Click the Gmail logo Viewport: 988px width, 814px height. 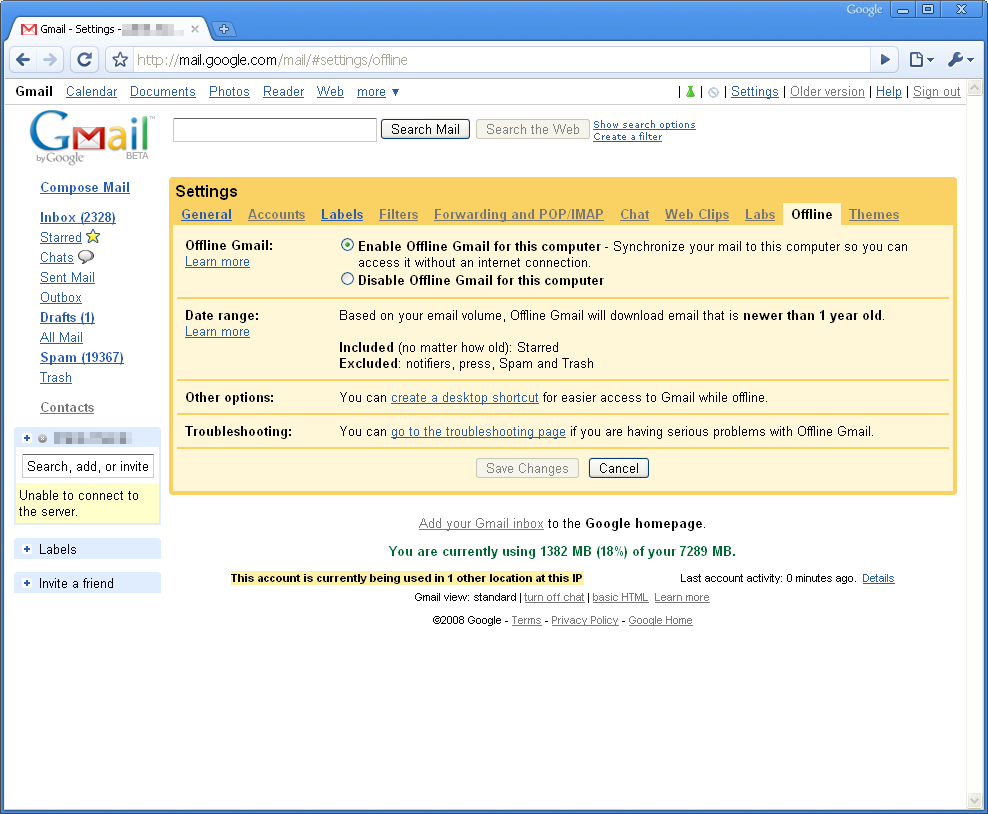click(91, 137)
